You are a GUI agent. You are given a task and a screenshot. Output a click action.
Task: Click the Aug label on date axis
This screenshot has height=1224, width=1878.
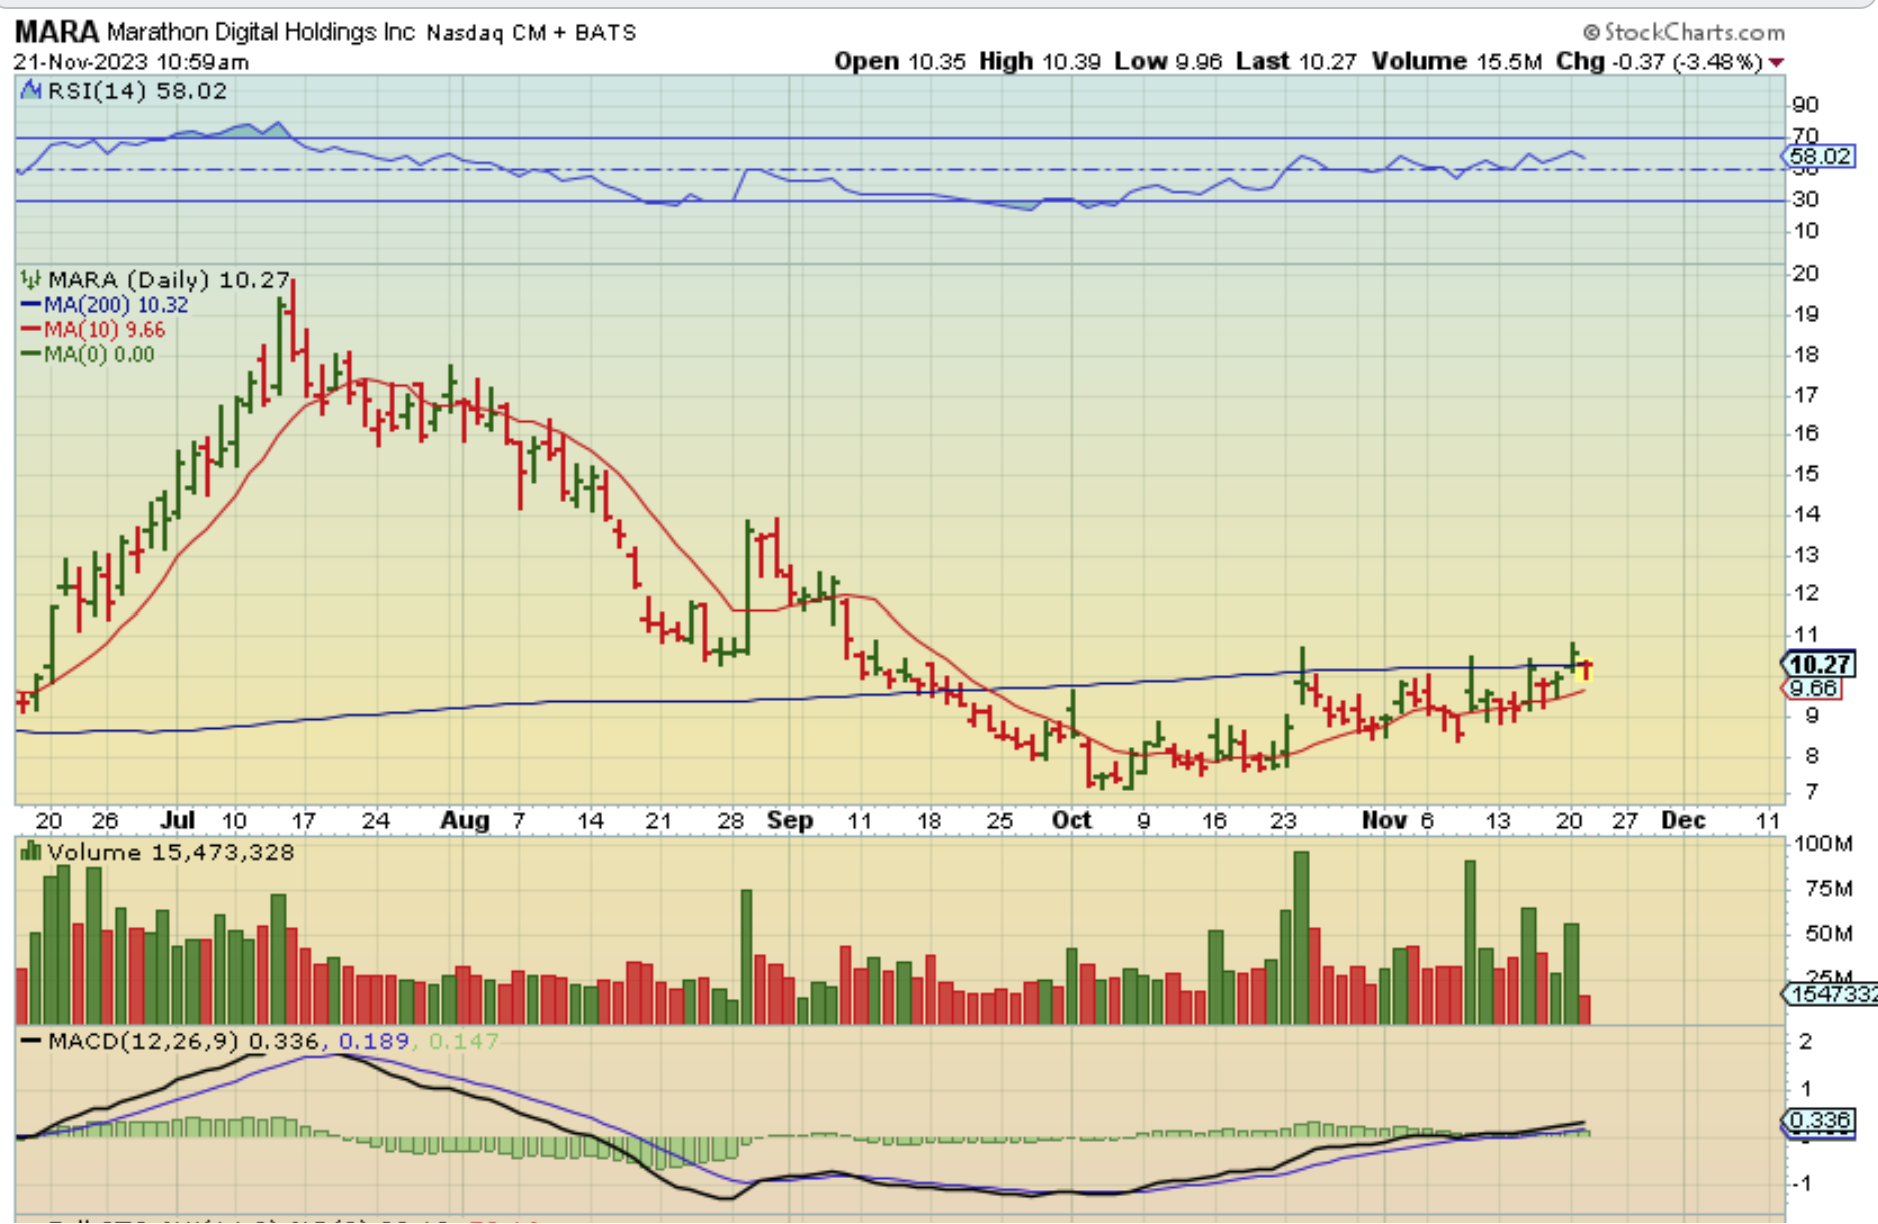(465, 820)
